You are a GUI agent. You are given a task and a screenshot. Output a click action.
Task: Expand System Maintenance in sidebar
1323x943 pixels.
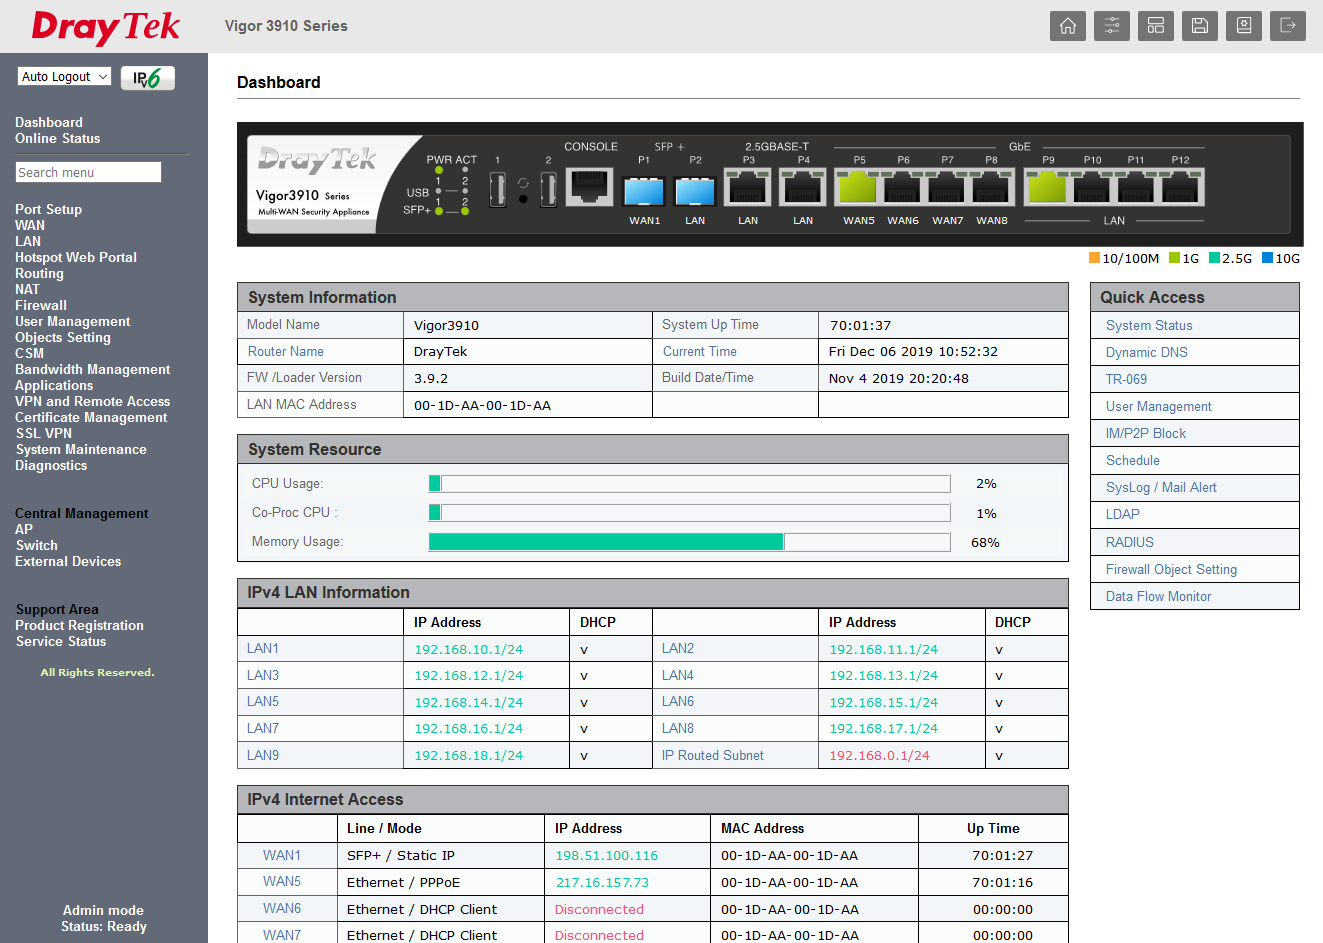tap(81, 450)
